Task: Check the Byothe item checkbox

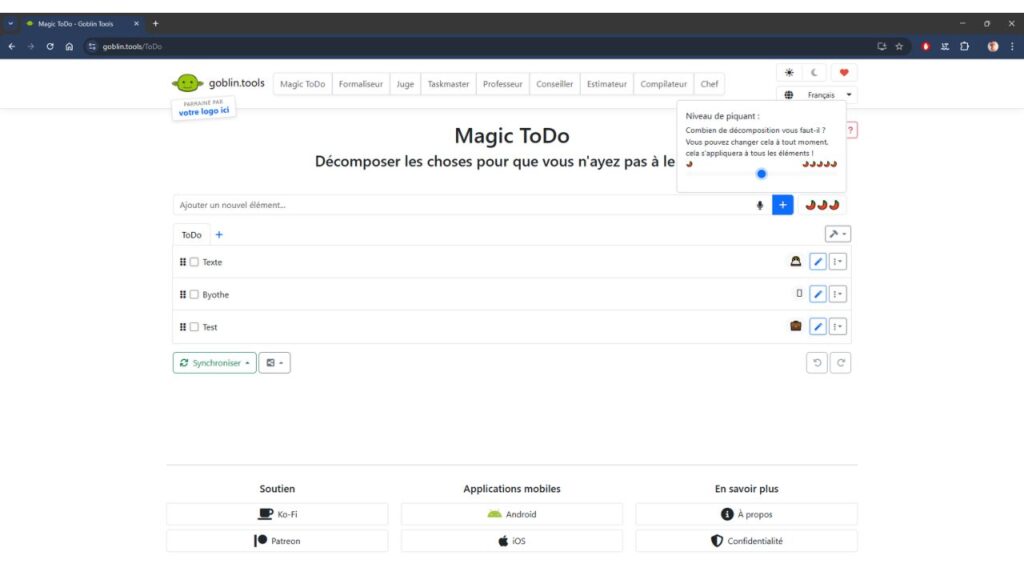Action: pyautogui.click(x=194, y=295)
